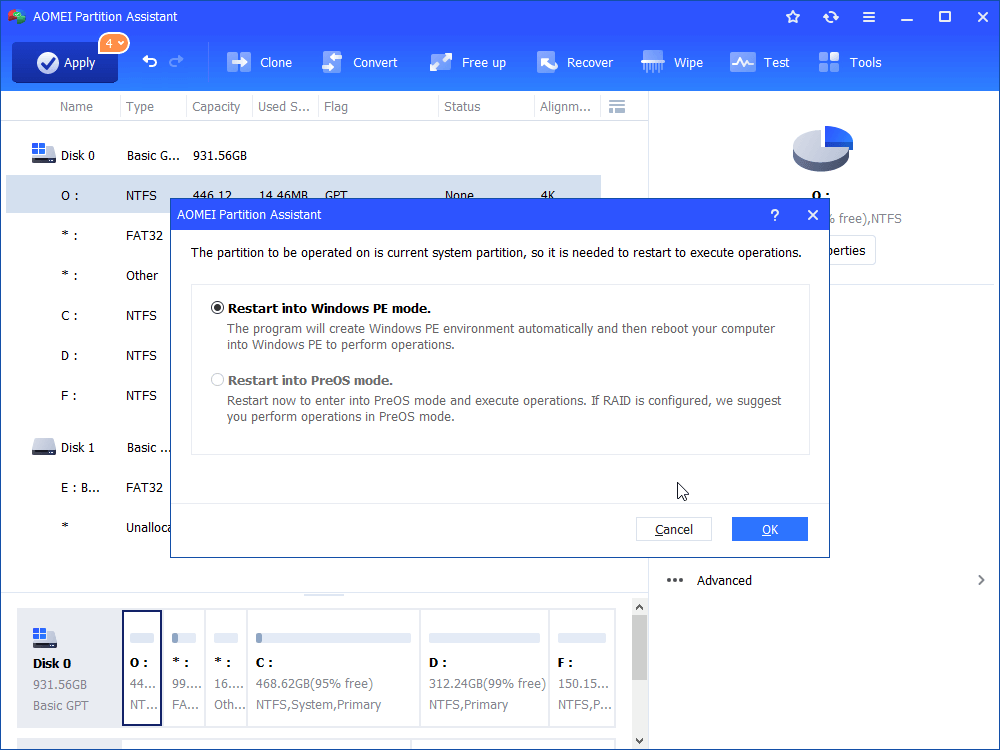Click the AOMEI app logo icon
1000x750 pixels.
[17, 17]
